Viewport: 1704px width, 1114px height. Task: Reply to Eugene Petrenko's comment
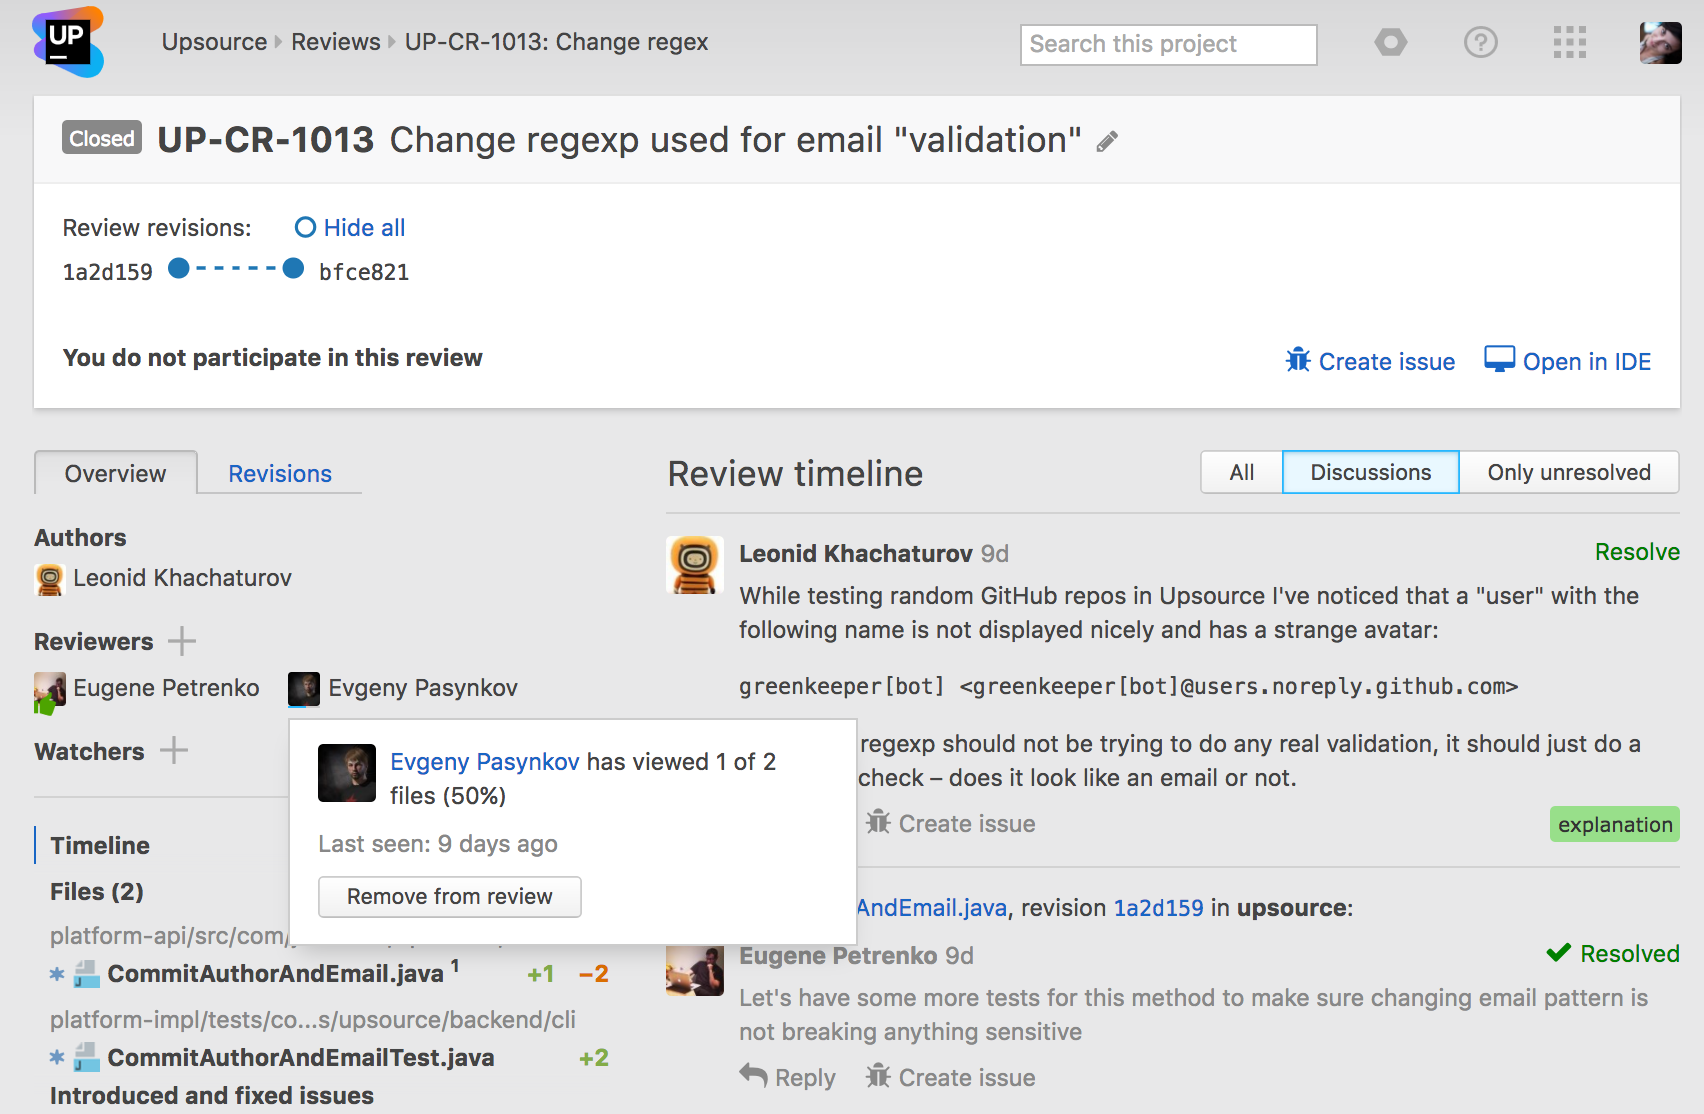coord(787,1077)
